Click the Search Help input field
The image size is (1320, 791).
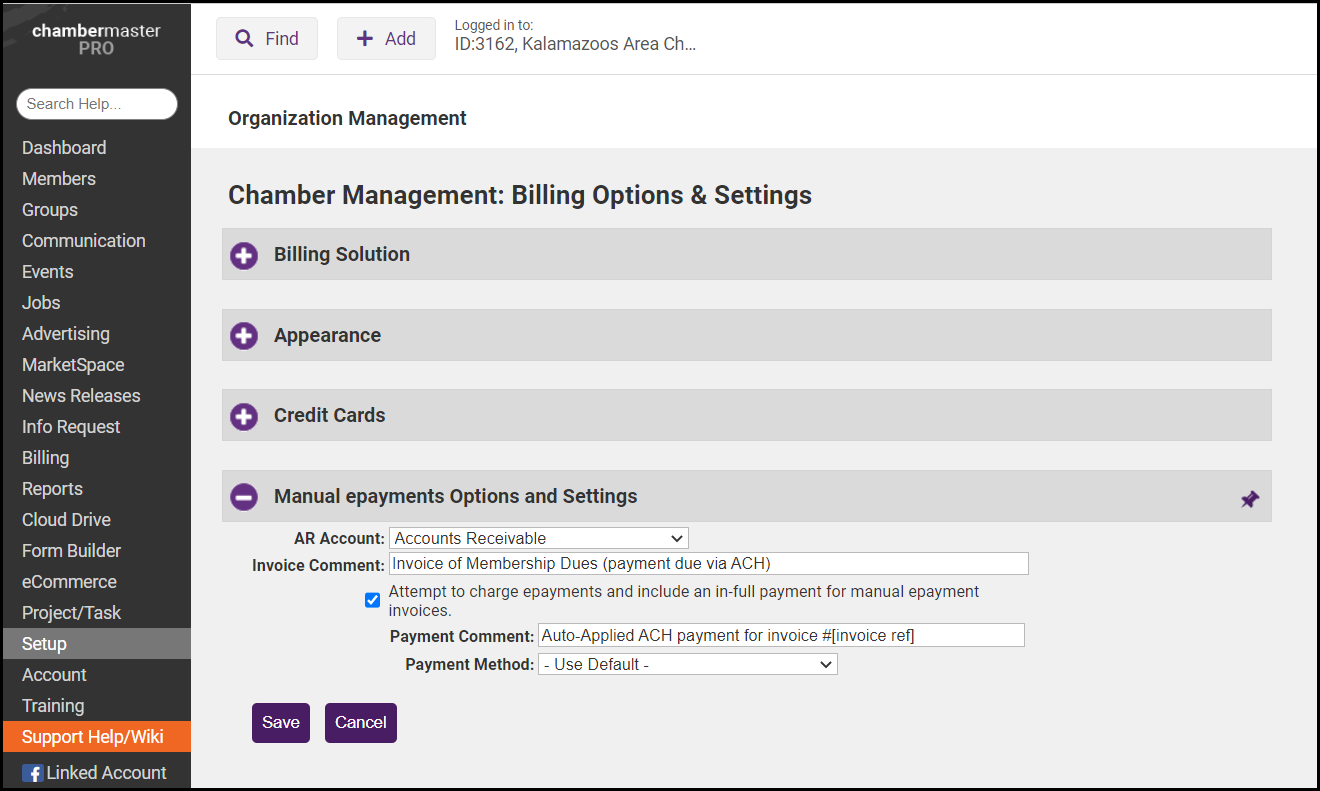(x=96, y=104)
